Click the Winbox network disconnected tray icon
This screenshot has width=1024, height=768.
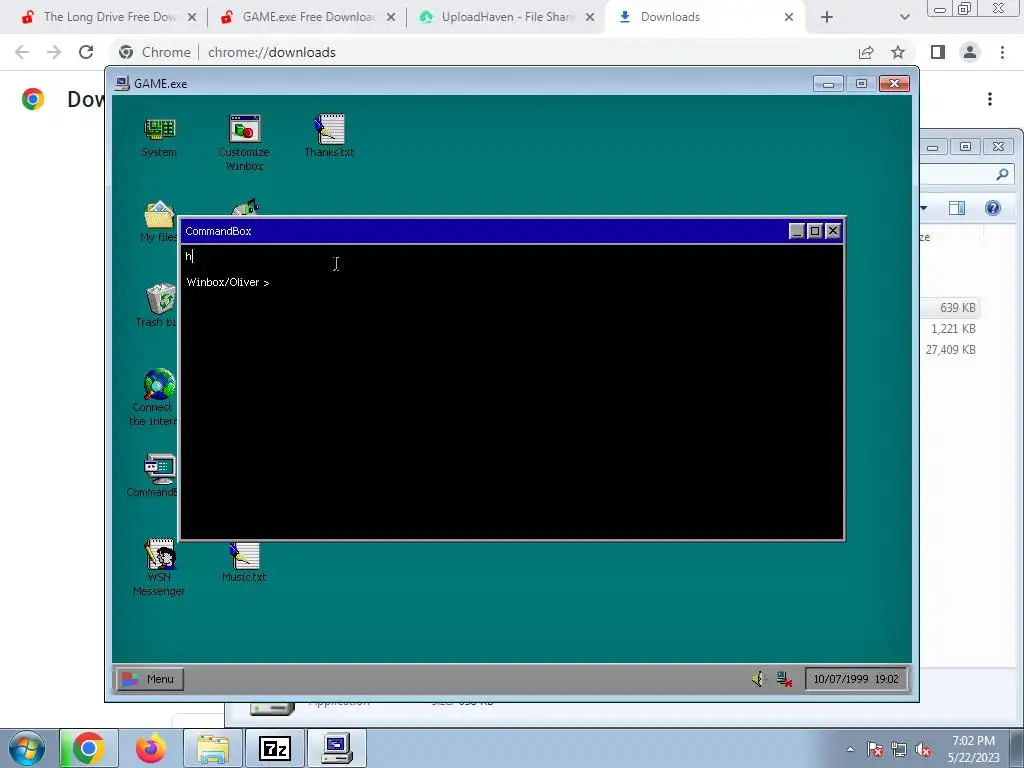(x=784, y=679)
